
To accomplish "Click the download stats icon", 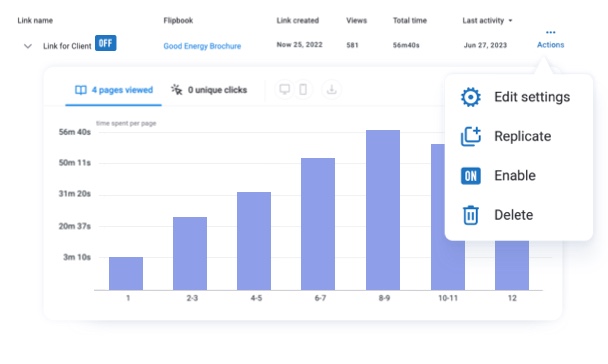I will click(332, 90).
